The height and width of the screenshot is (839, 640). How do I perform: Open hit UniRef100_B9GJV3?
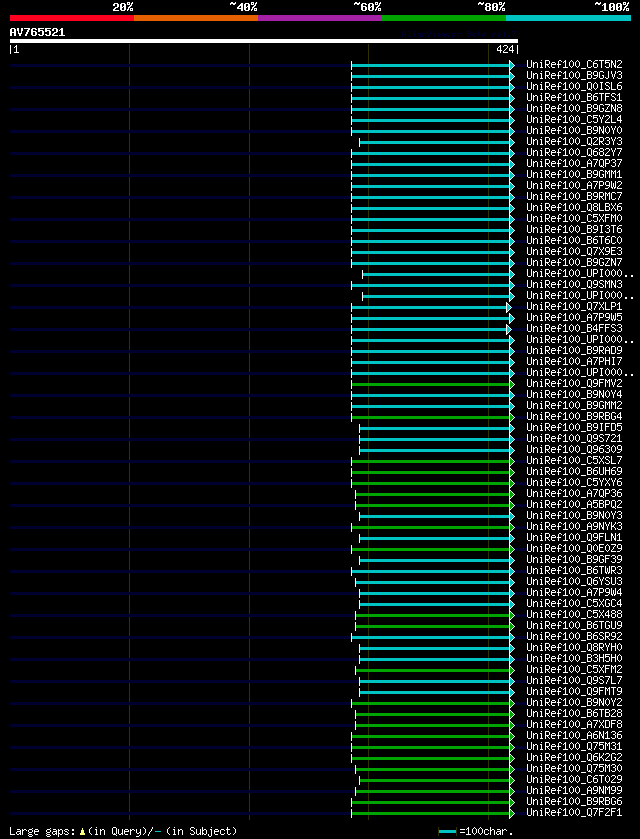574,76
